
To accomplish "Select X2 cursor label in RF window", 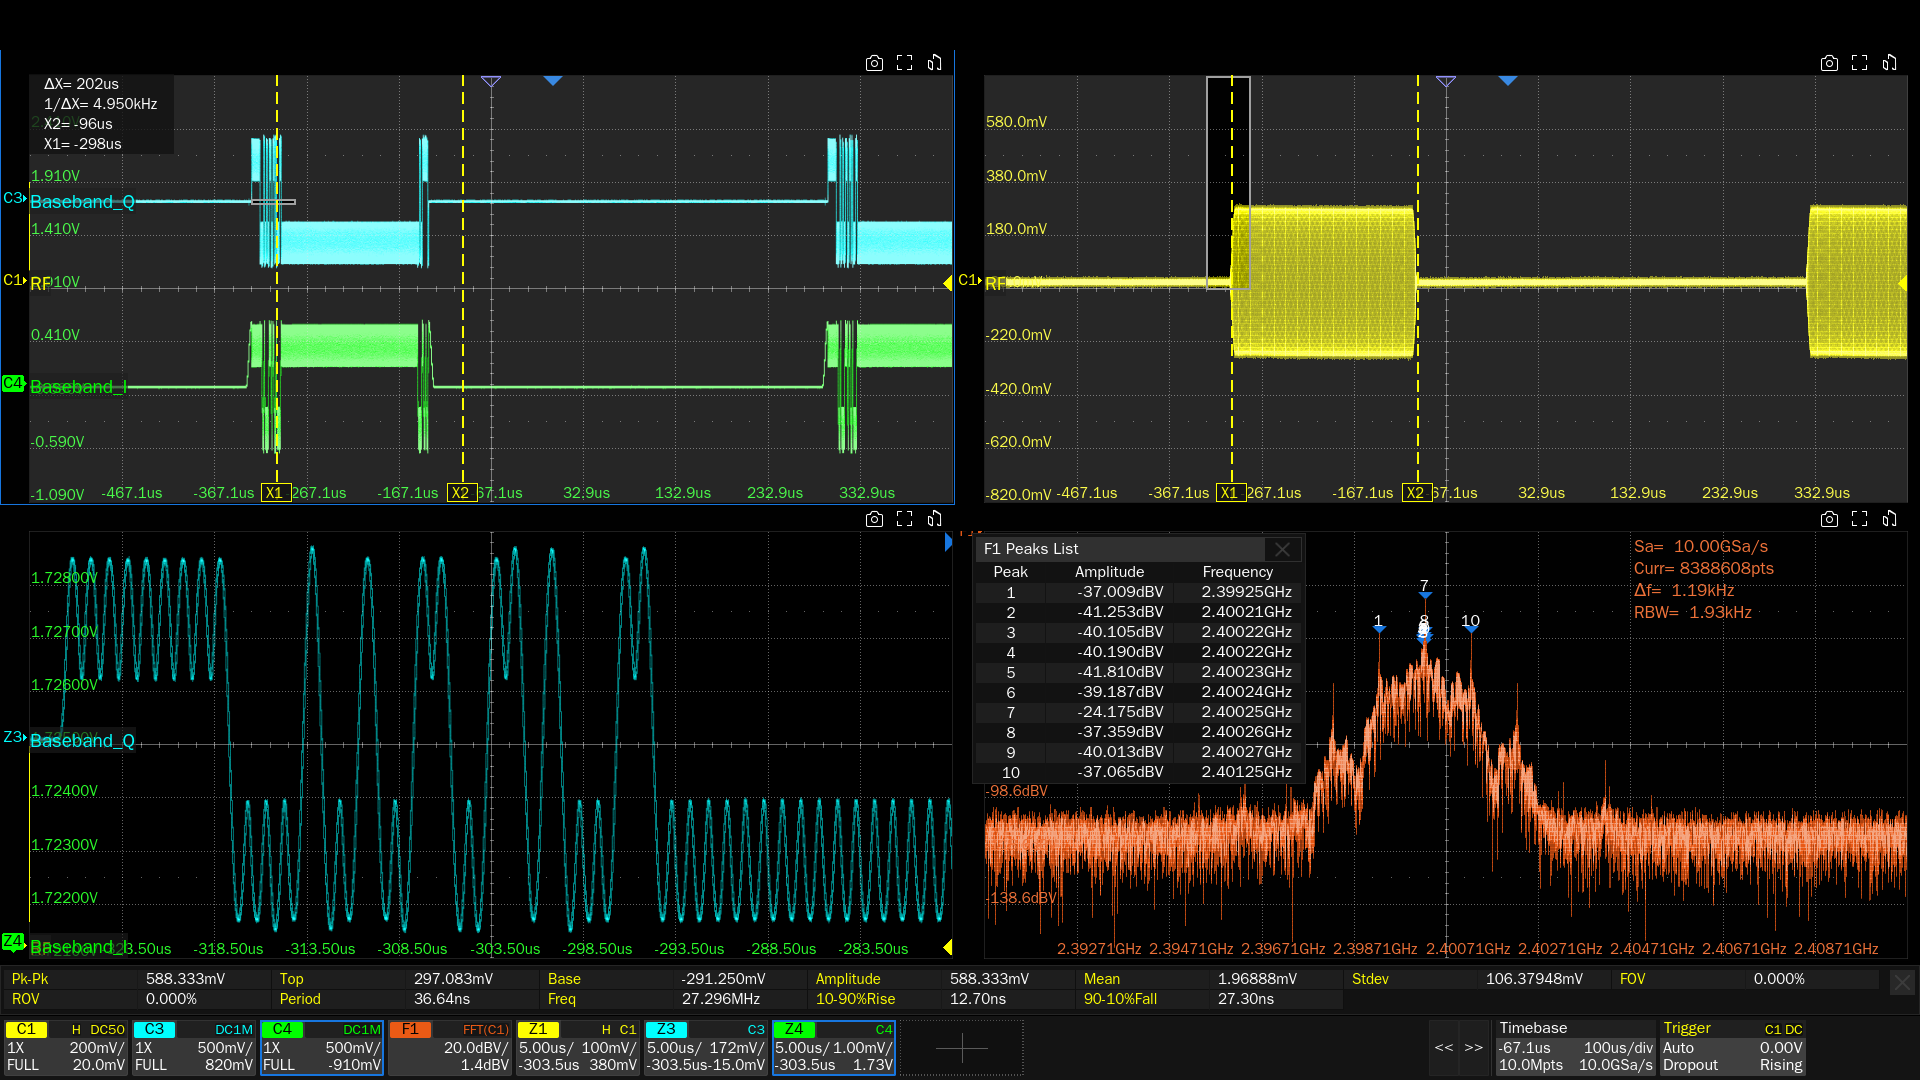I will 1415,493.
